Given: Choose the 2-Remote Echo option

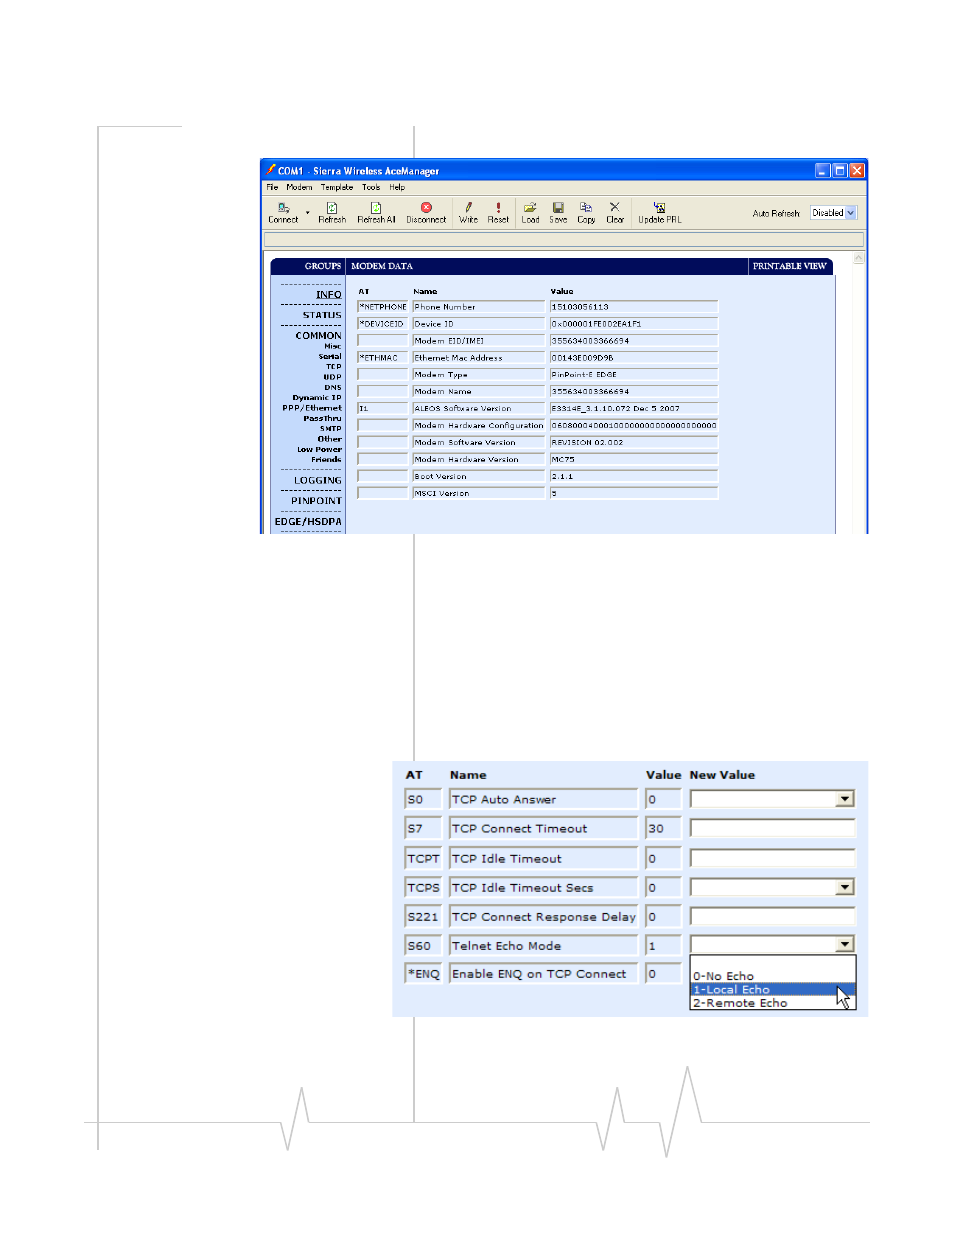Looking at the screenshot, I should coord(772,1003).
